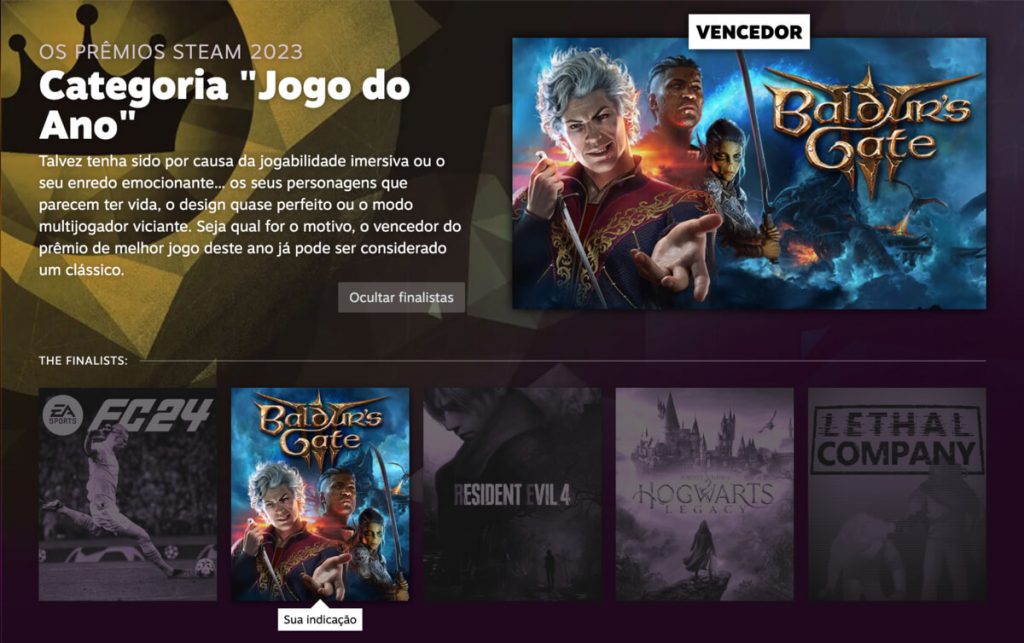The image size is (1024, 643).
Task: Select the Resident Evil 4 finalist cover
Action: point(513,494)
